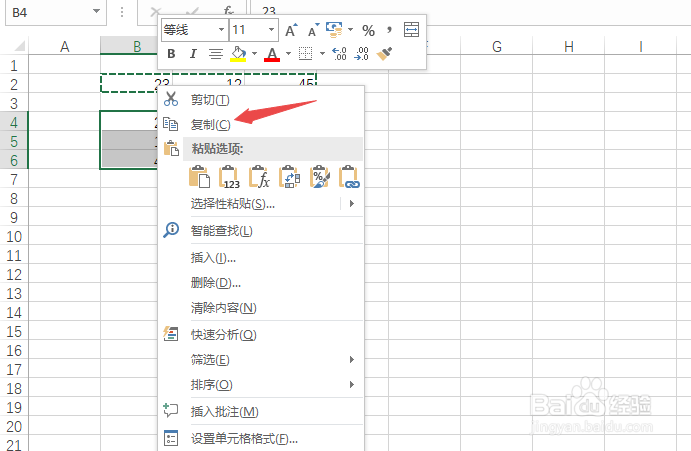This screenshot has width=691, height=451.
Task: Click the formula bar showing 23
Action: click(471, 11)
